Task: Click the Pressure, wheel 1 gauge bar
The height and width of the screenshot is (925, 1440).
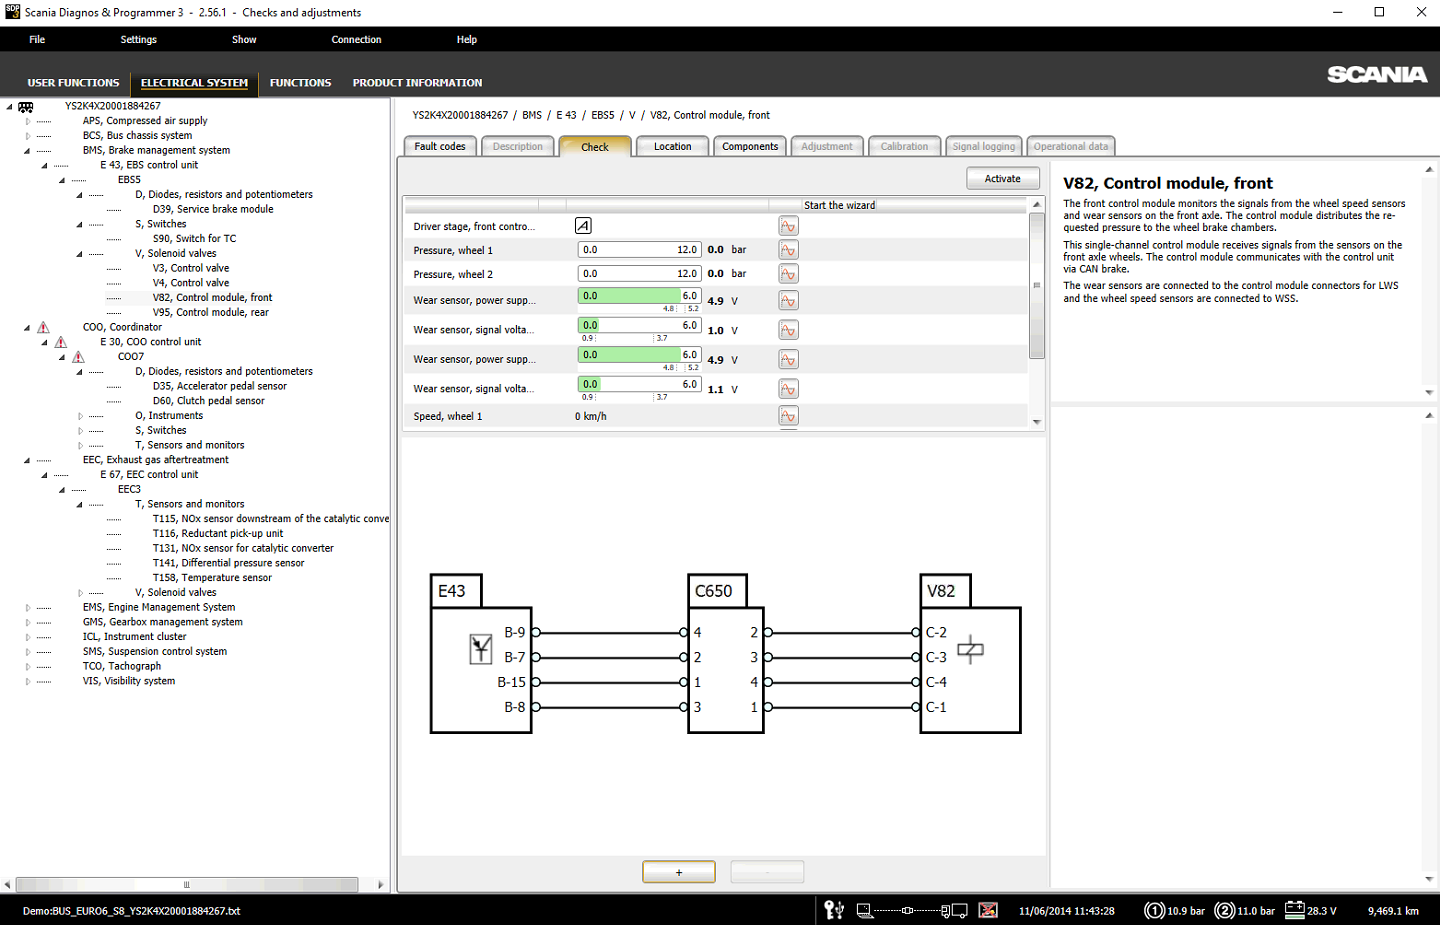Action: [639, 250]
